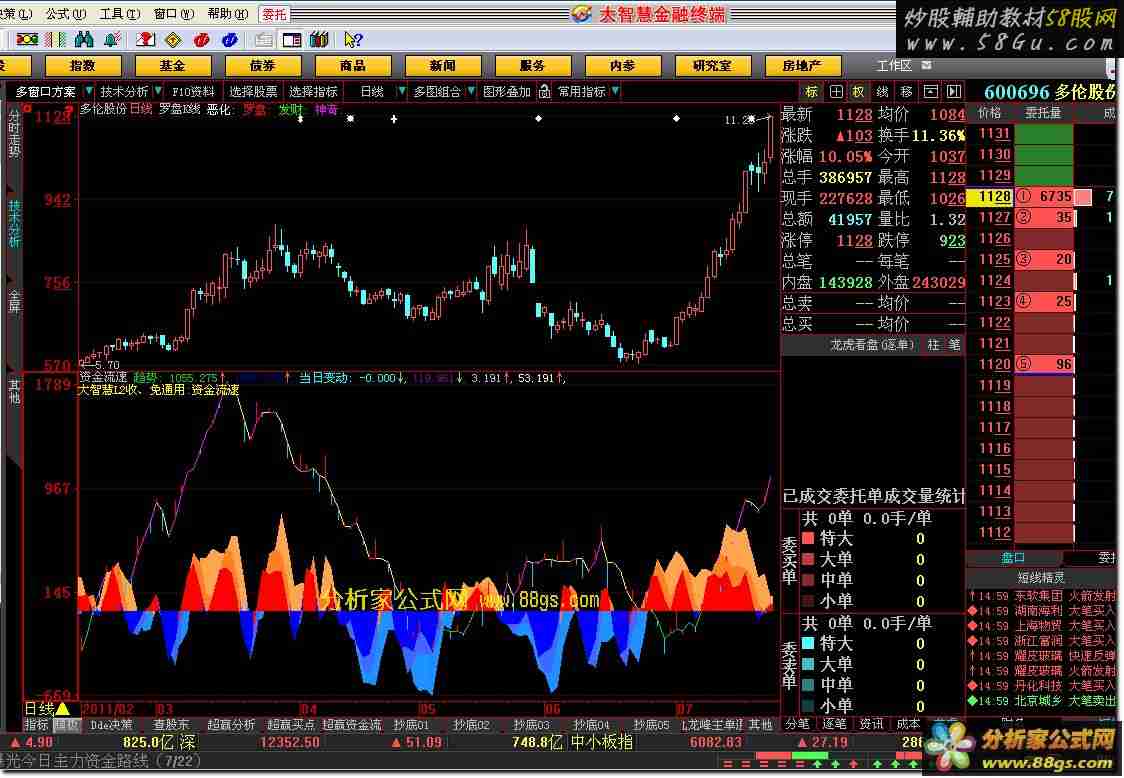Expand the 日线 period dropdown arrow
Screen dimensions: 1124x778
(401, 92)
